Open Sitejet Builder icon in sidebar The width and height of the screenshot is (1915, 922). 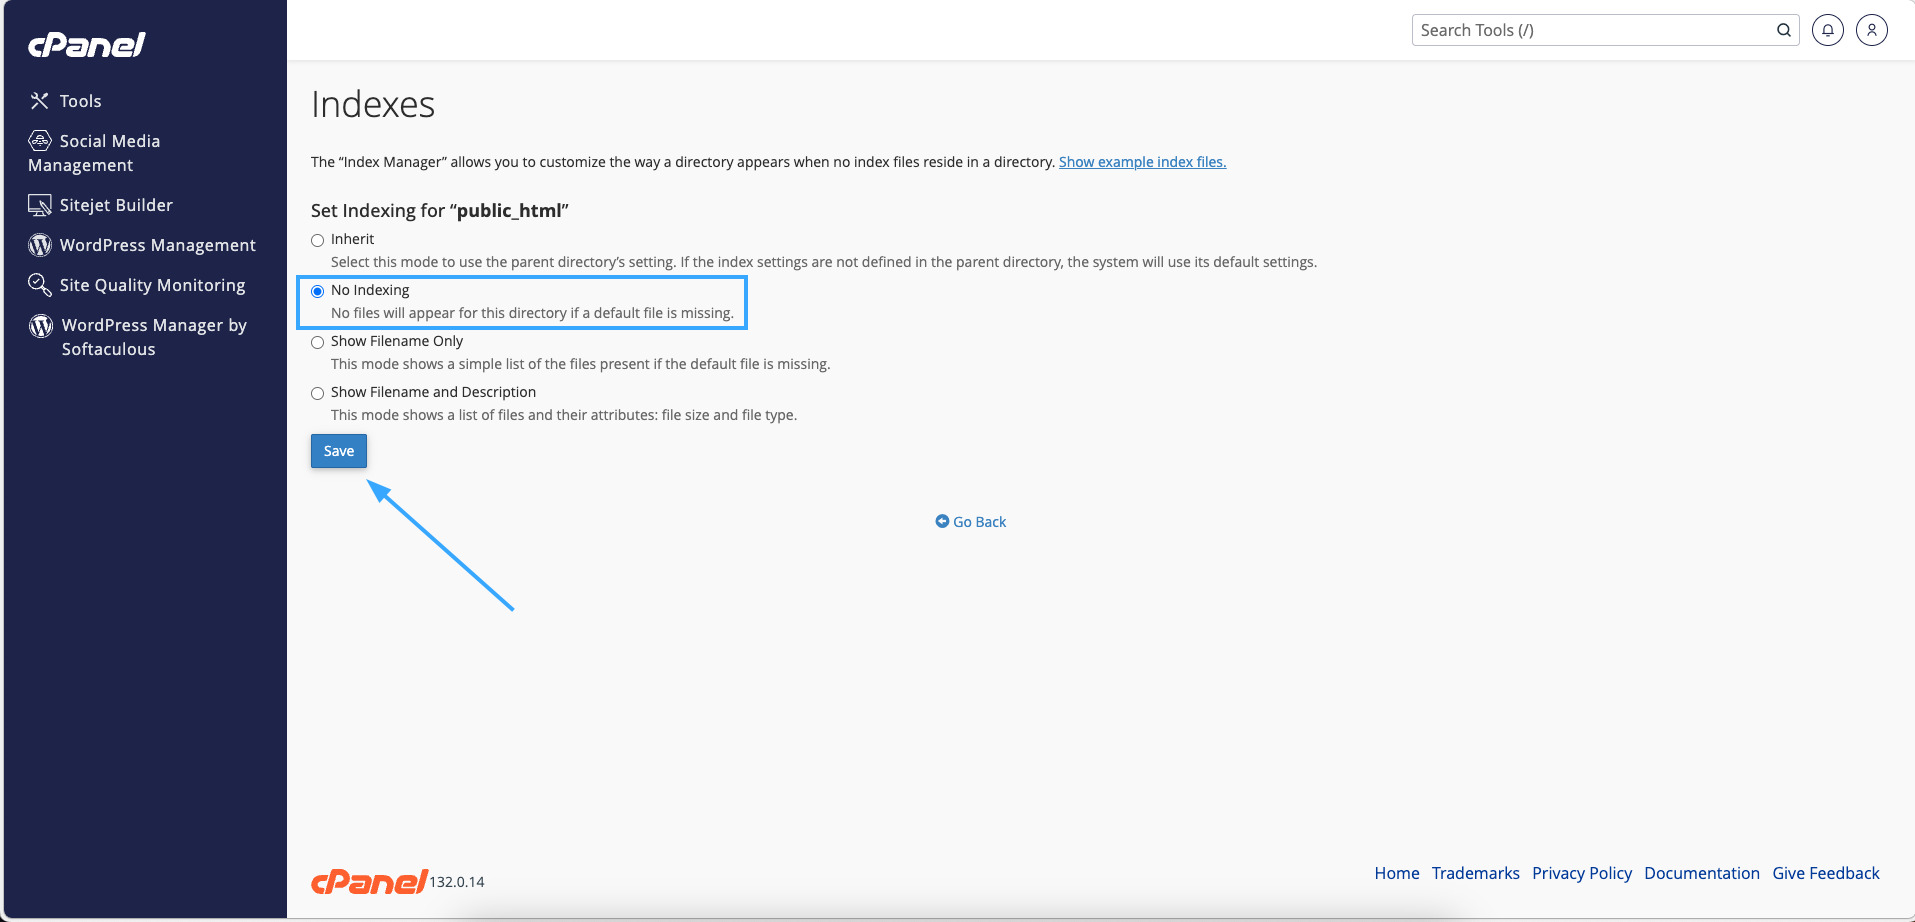[40, 205]
